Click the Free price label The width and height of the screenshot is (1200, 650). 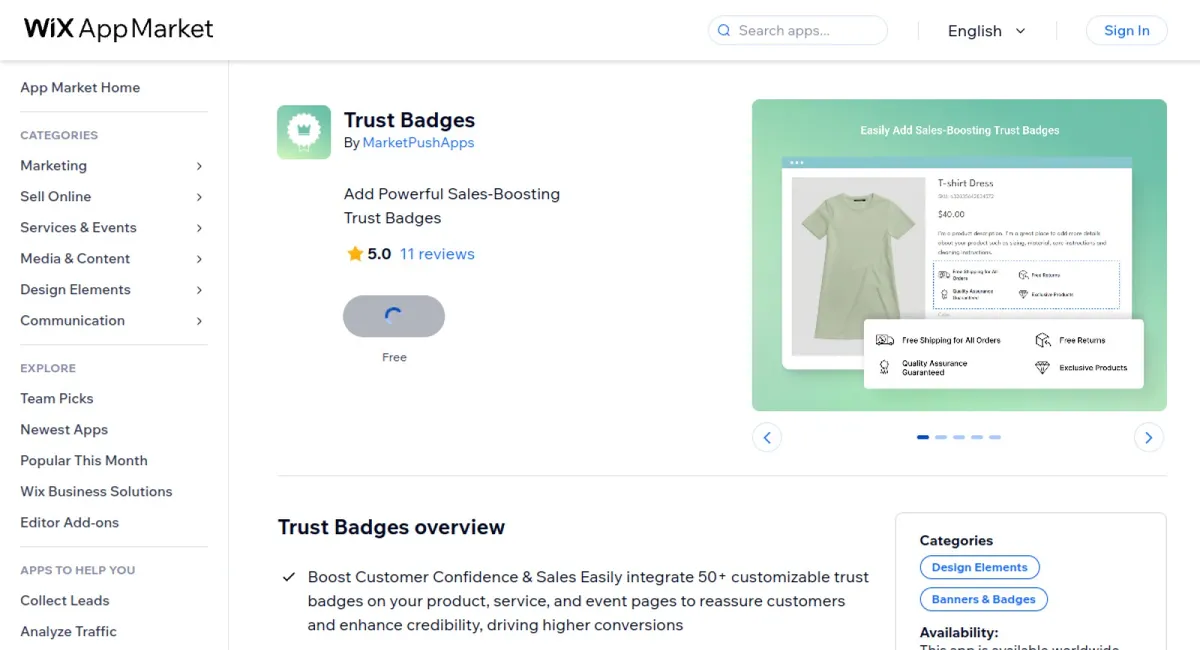[394, 357]
